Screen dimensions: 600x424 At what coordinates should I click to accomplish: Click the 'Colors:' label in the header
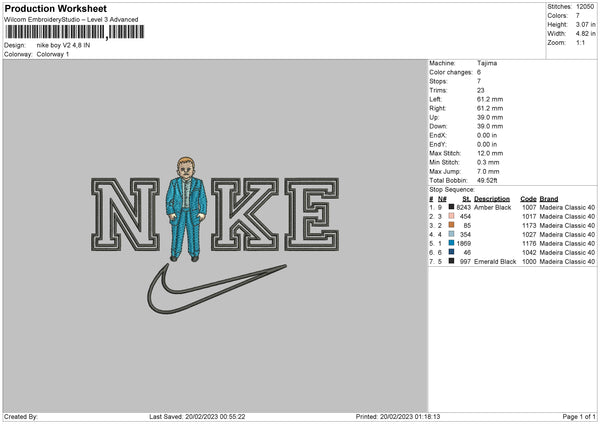click(558, 16)
